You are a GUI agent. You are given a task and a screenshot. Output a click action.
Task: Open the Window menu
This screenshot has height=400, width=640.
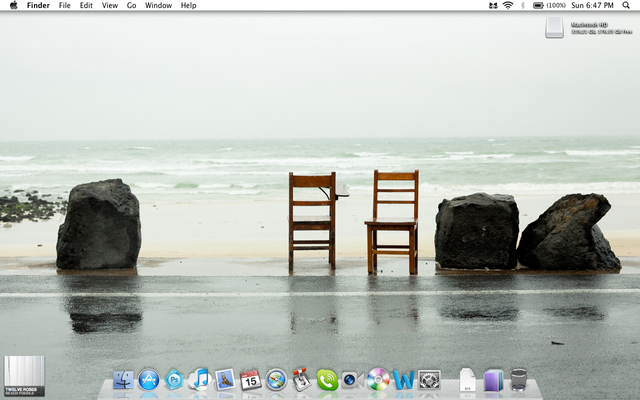tap(158, 6)
